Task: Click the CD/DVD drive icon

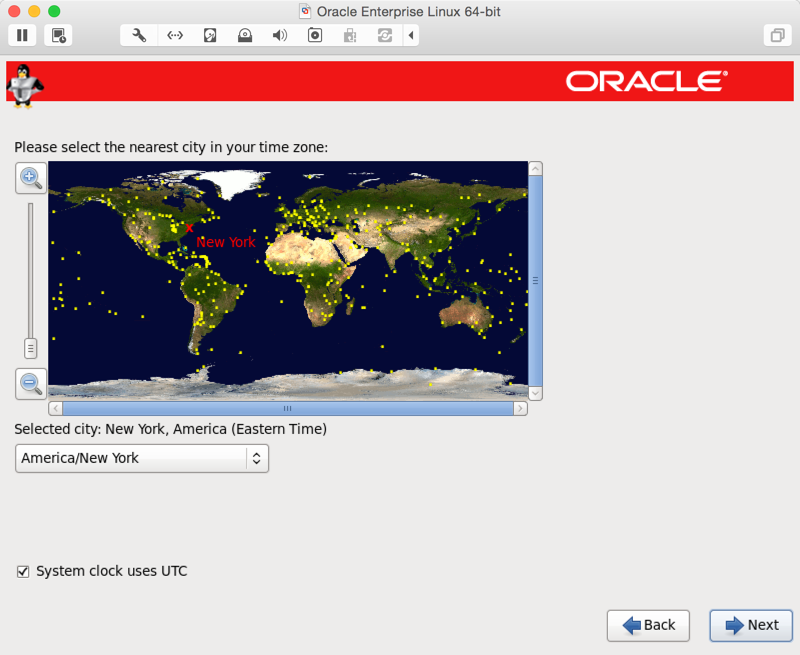Action: coord(245,35)
